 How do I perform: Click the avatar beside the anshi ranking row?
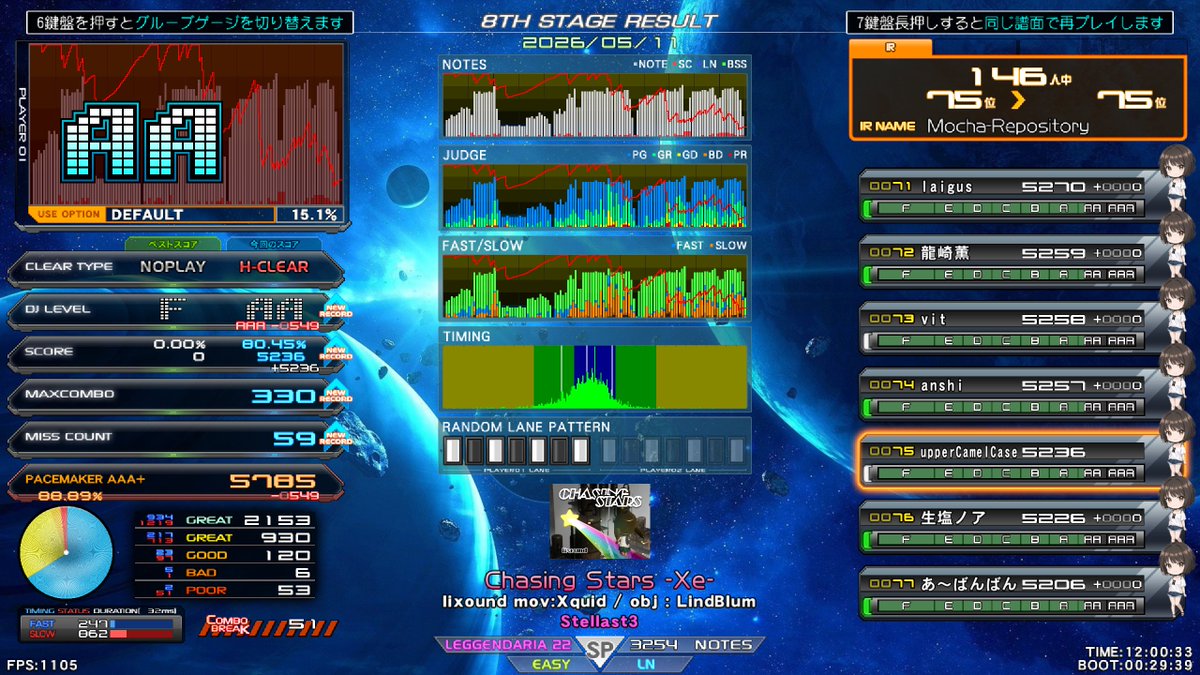1178,378
